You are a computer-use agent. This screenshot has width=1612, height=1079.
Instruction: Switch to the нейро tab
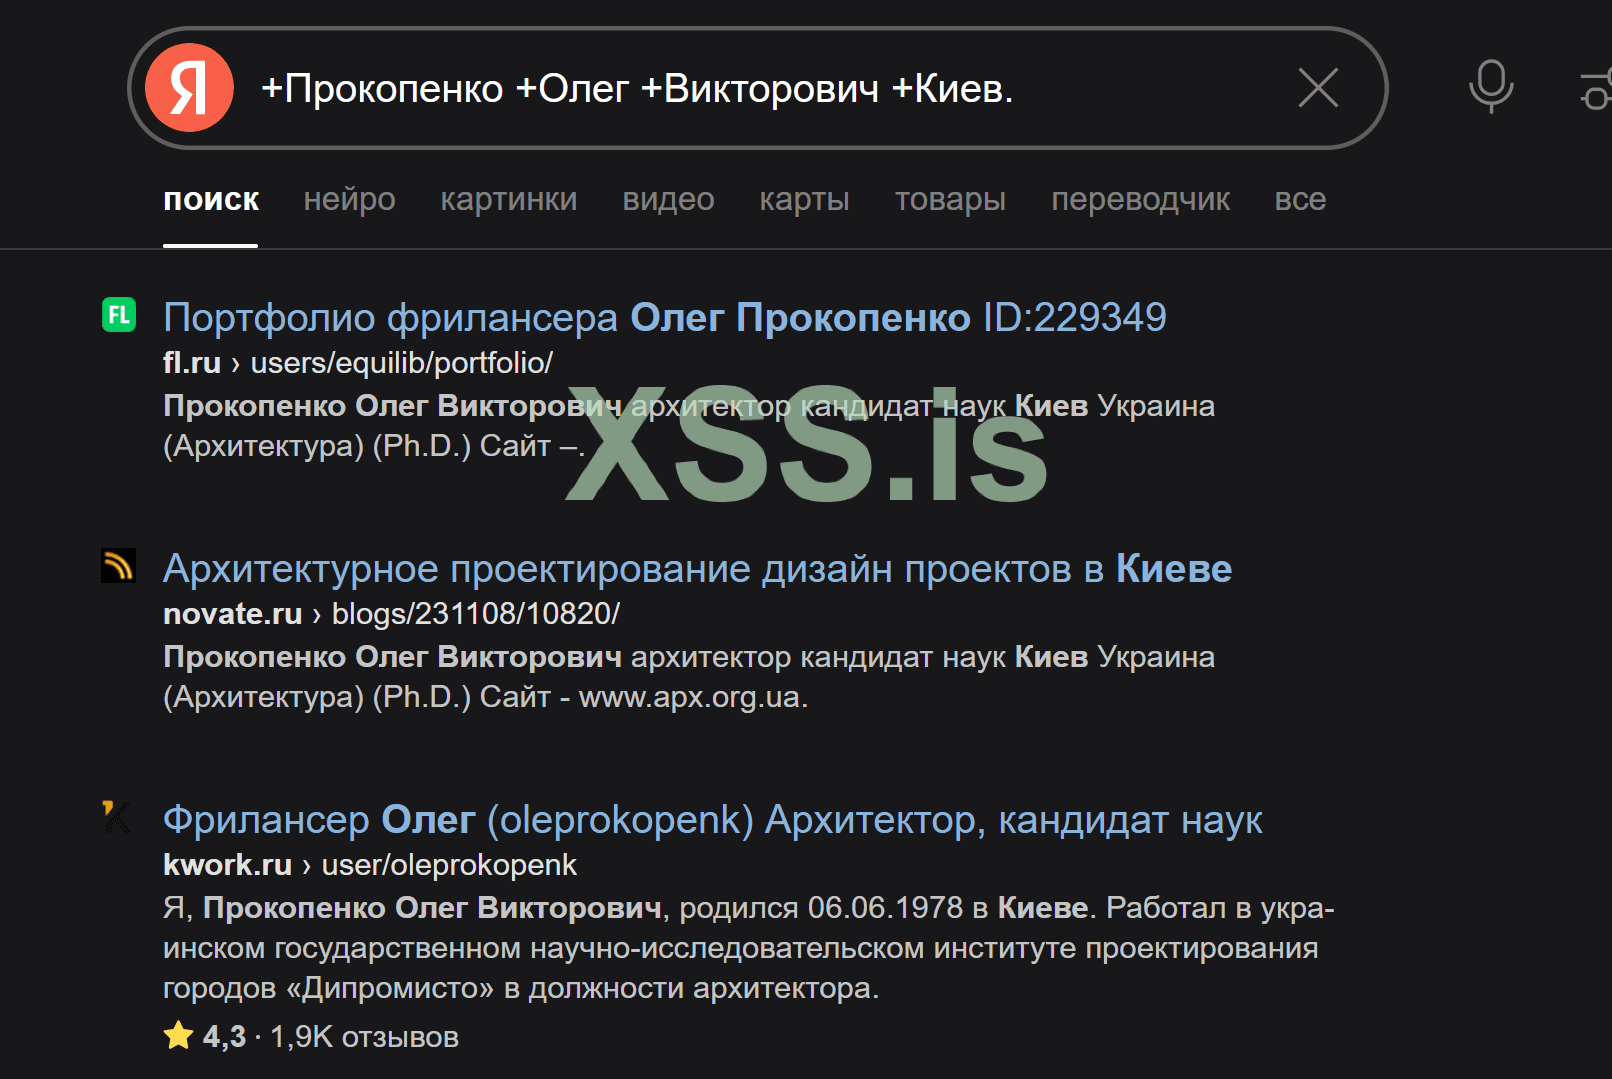349,199
